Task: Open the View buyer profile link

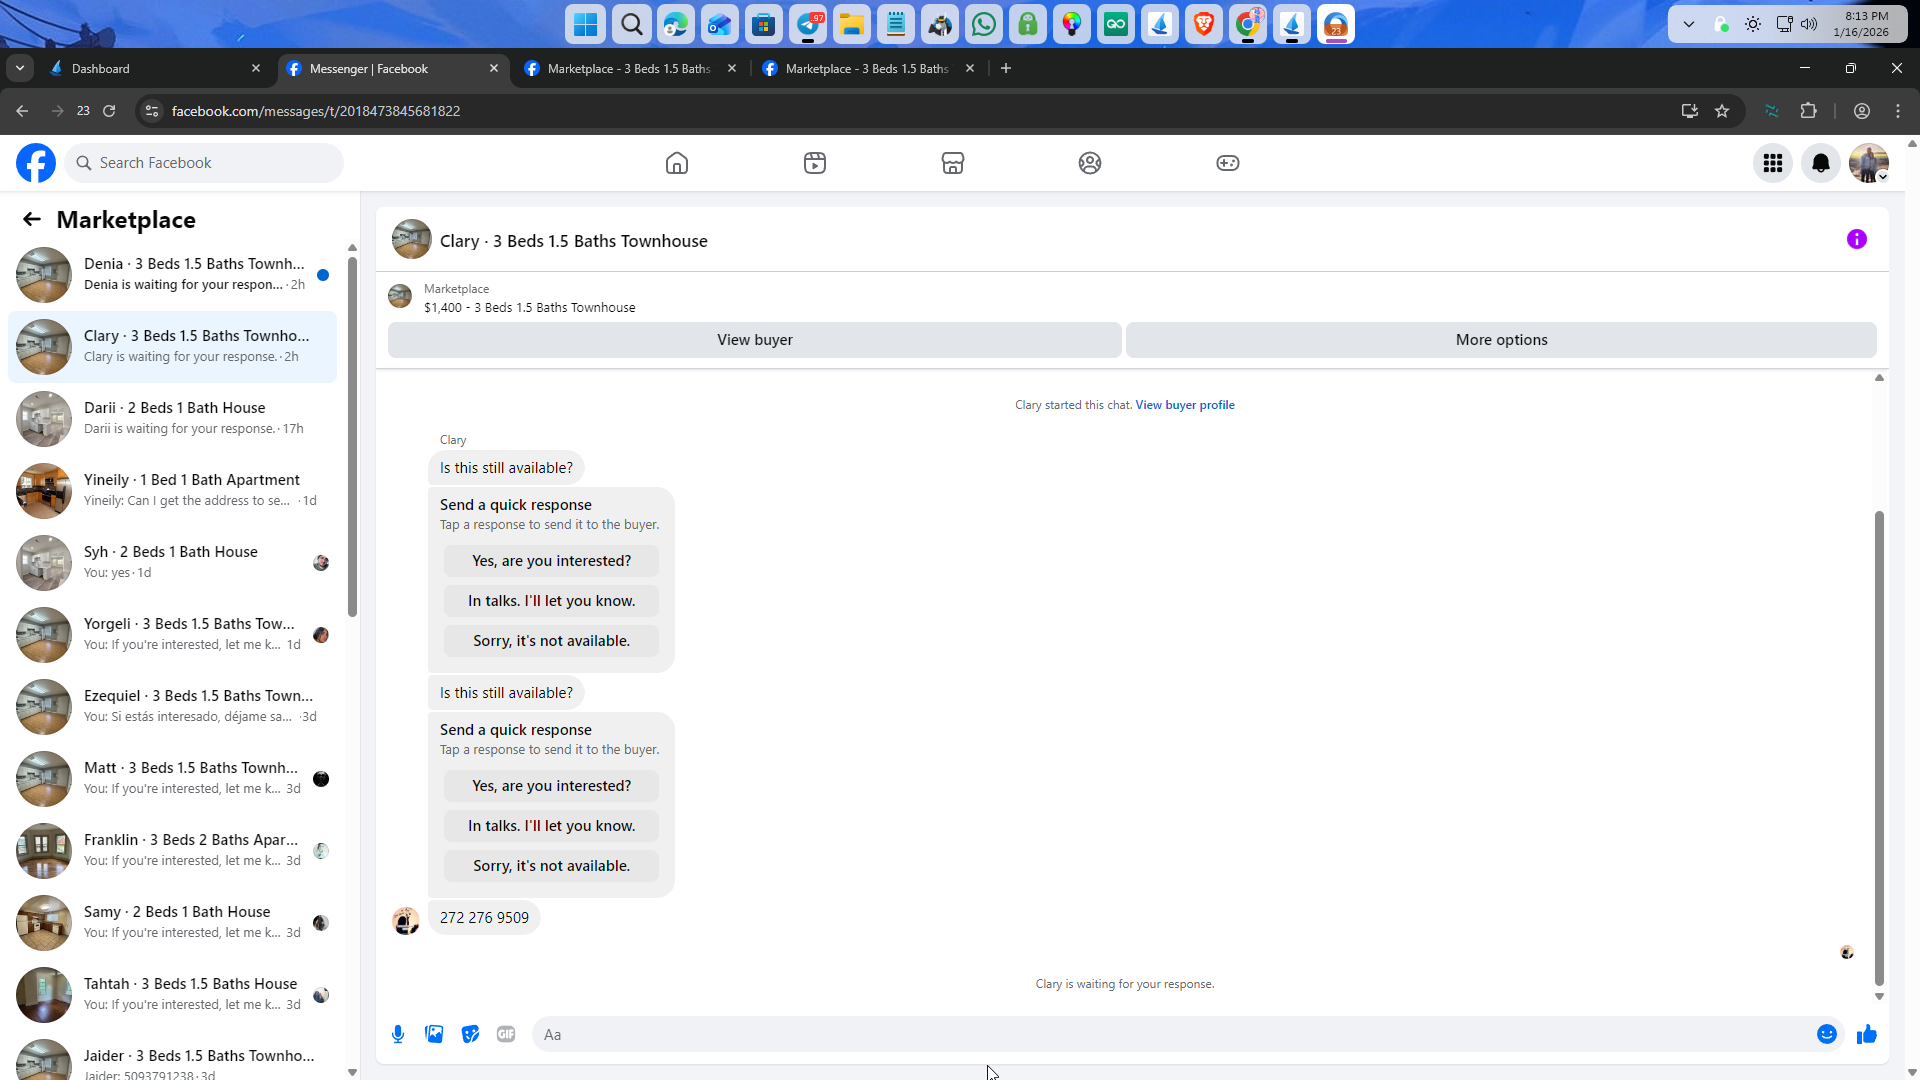Action: (x=1184, y=405)
